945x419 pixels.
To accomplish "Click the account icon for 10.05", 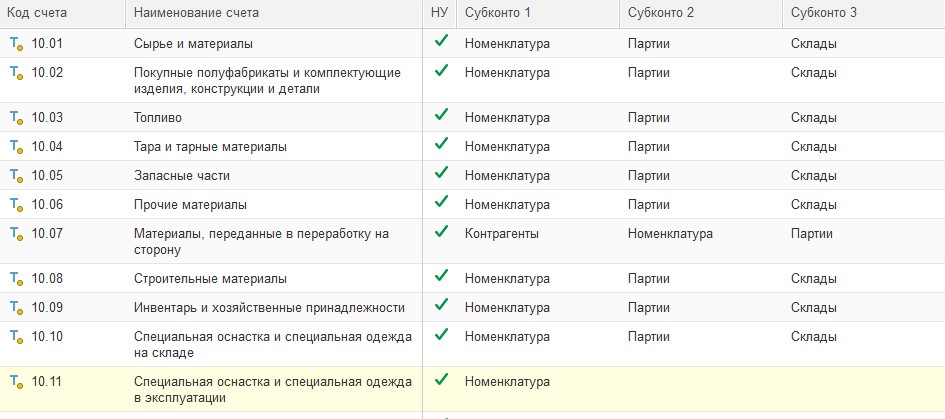I will click(x=16, y=176).
